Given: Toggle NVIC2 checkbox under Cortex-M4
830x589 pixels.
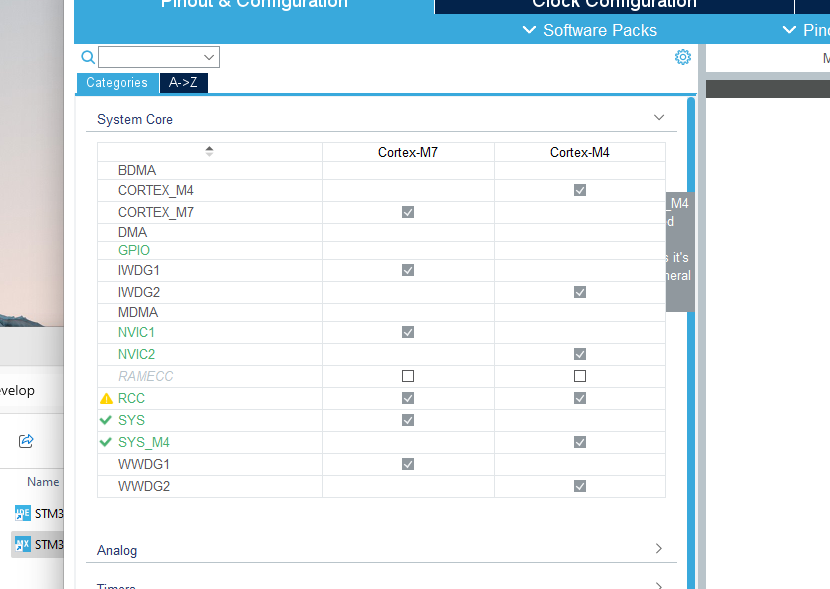Looking at the screenshot, I should tap(580, 354).
